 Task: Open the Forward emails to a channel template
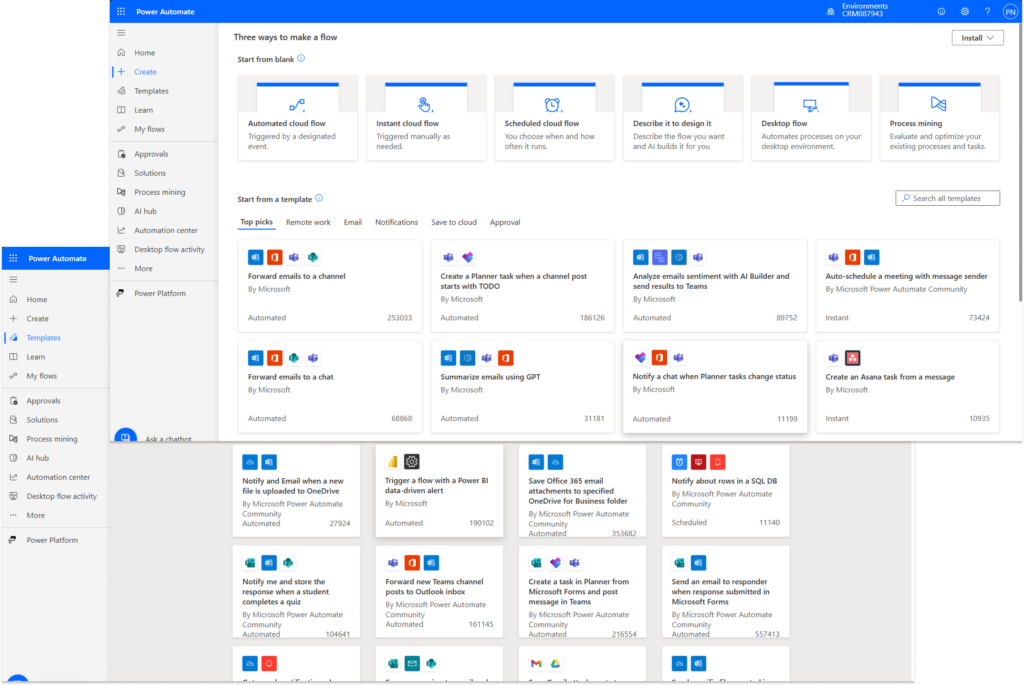point(330,285)
